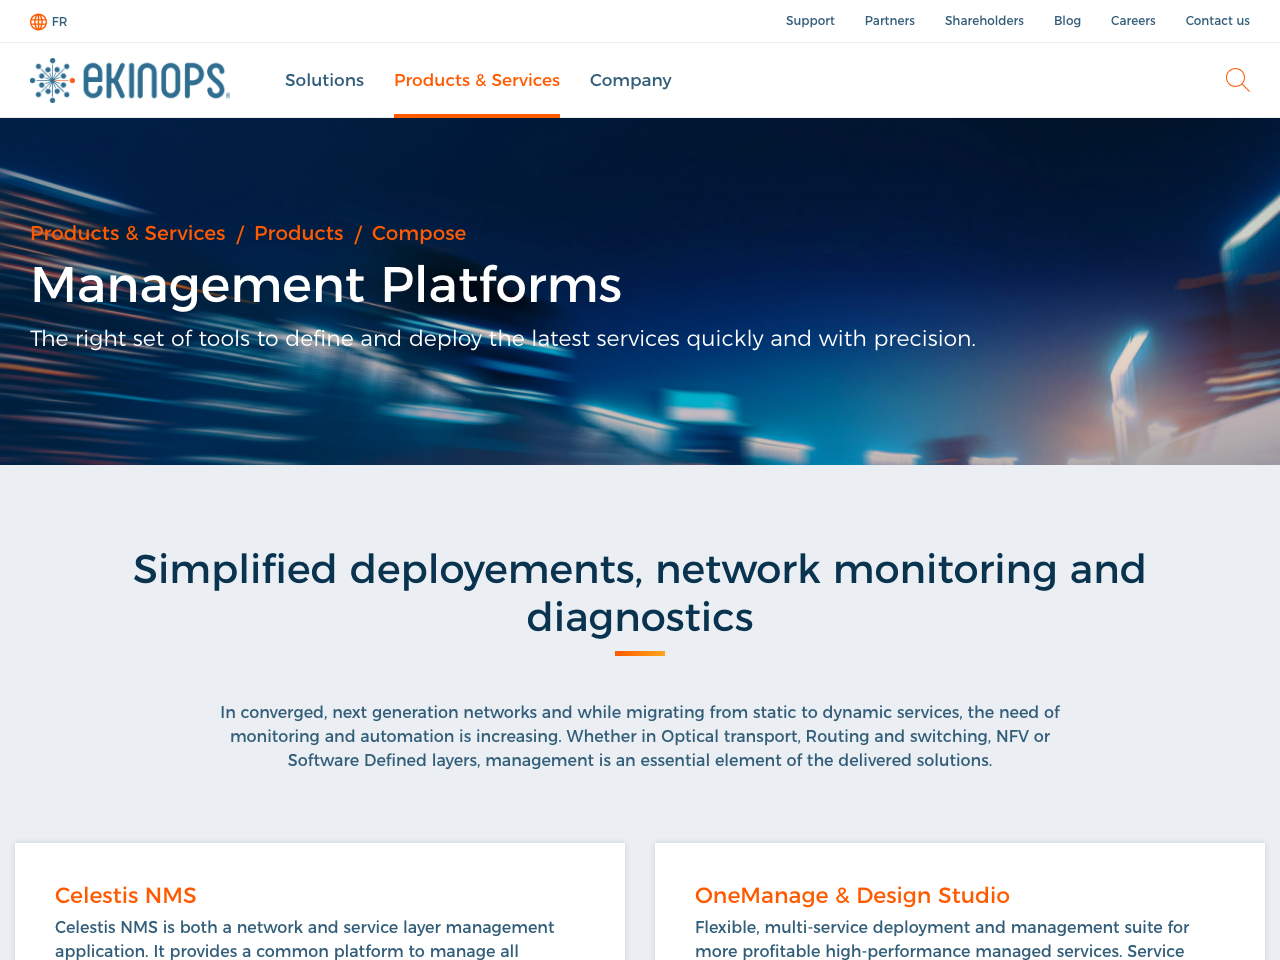
Task: Open the Solutions menu
Action: [324, 78]
